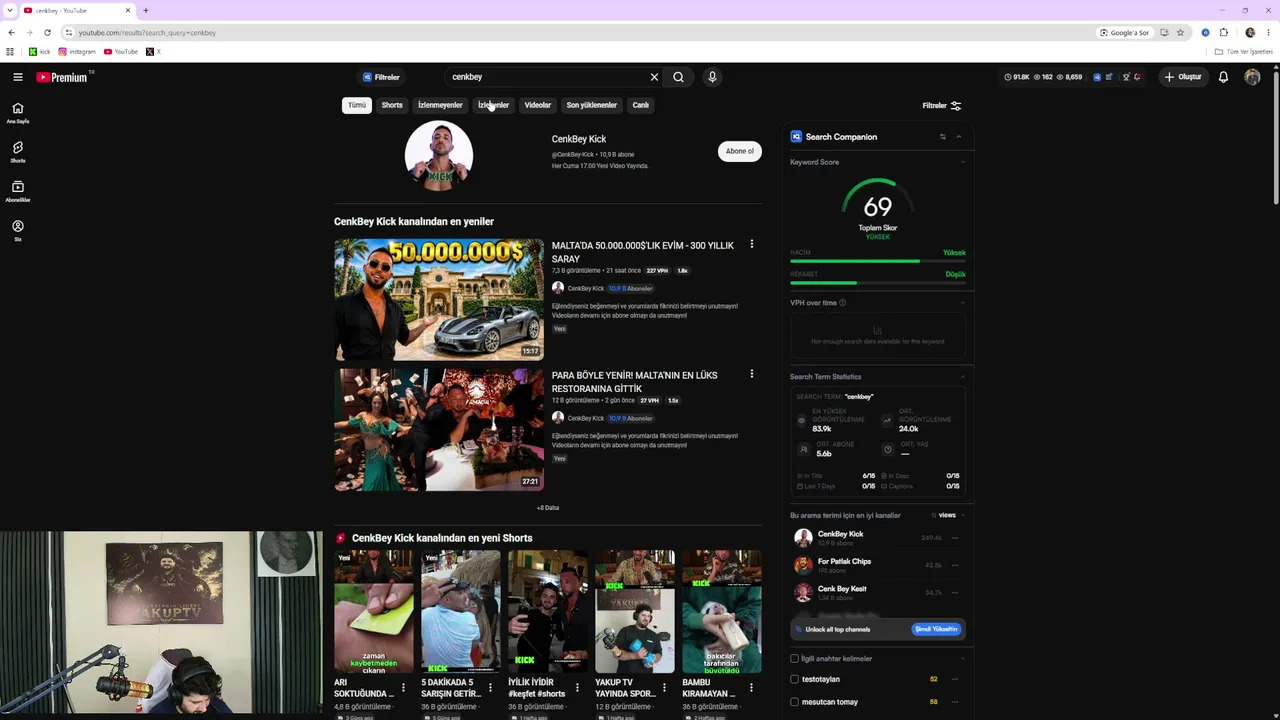The image size is (1280, 720).
Task: Open the instagram bookmark
Action: 77,52
